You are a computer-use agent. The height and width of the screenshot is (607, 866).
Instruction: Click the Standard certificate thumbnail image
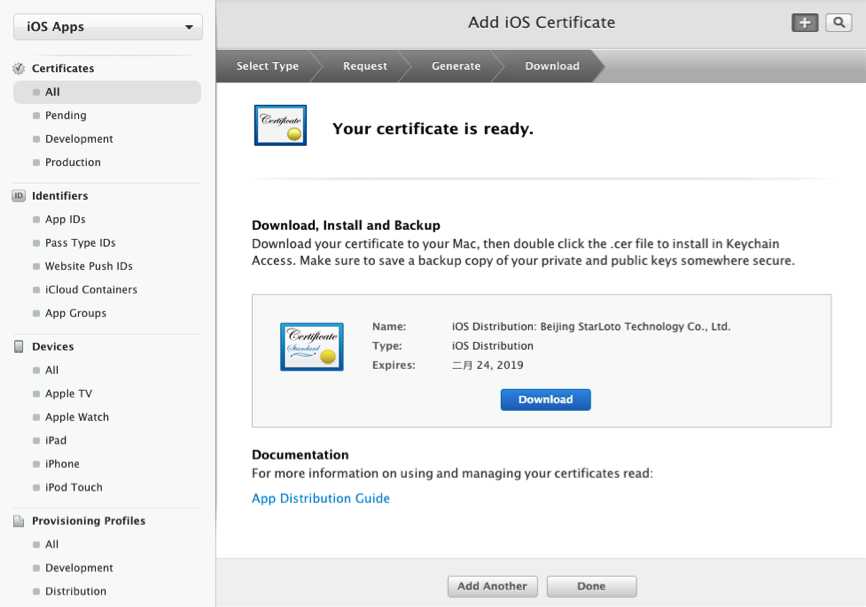pos(312,347)
